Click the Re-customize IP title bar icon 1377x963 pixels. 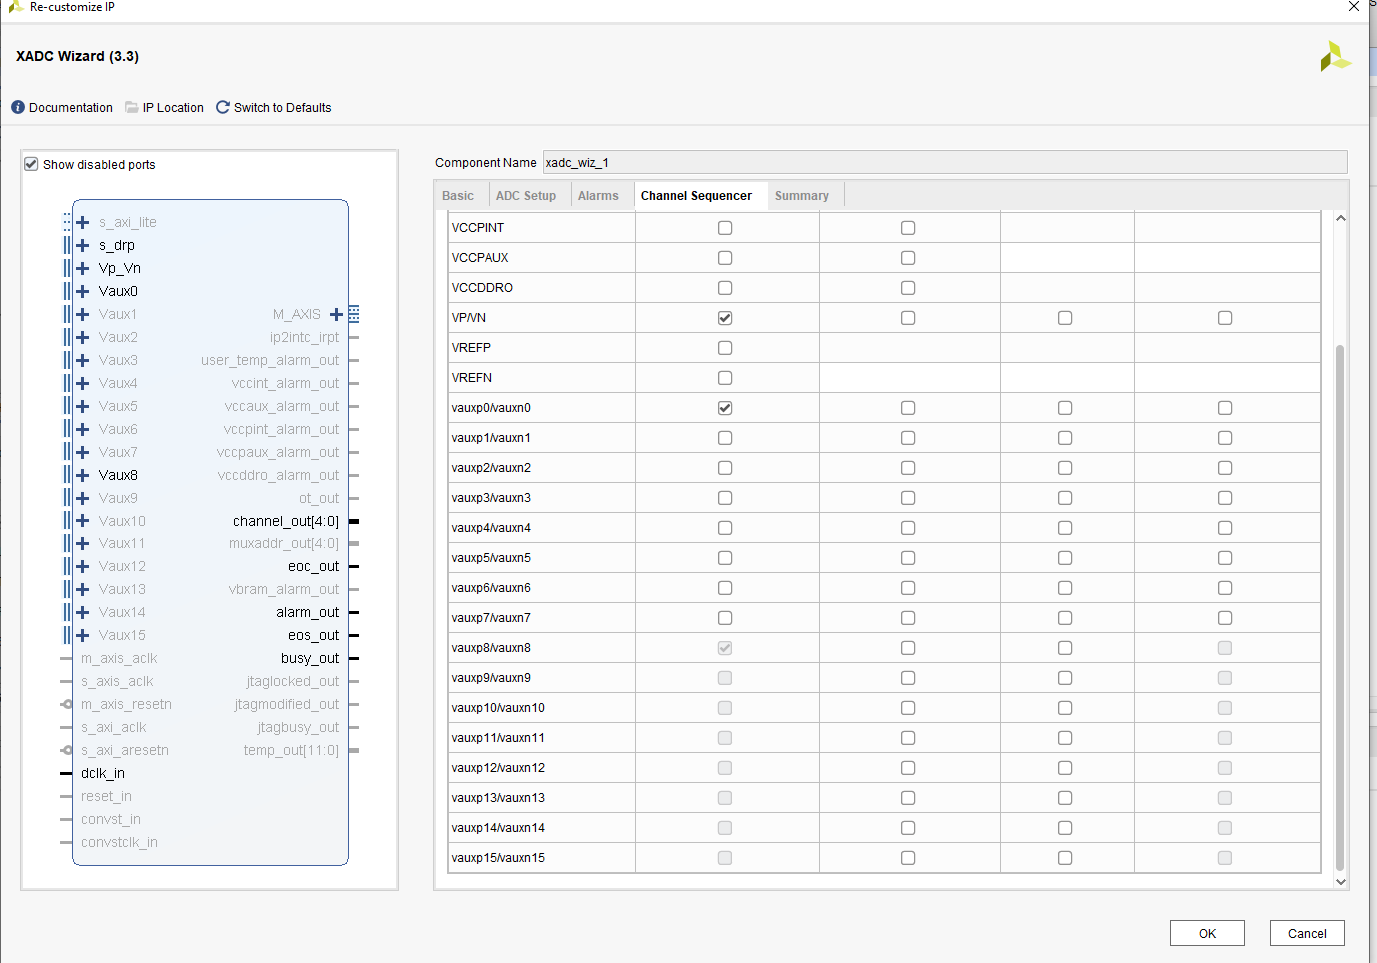16,6
